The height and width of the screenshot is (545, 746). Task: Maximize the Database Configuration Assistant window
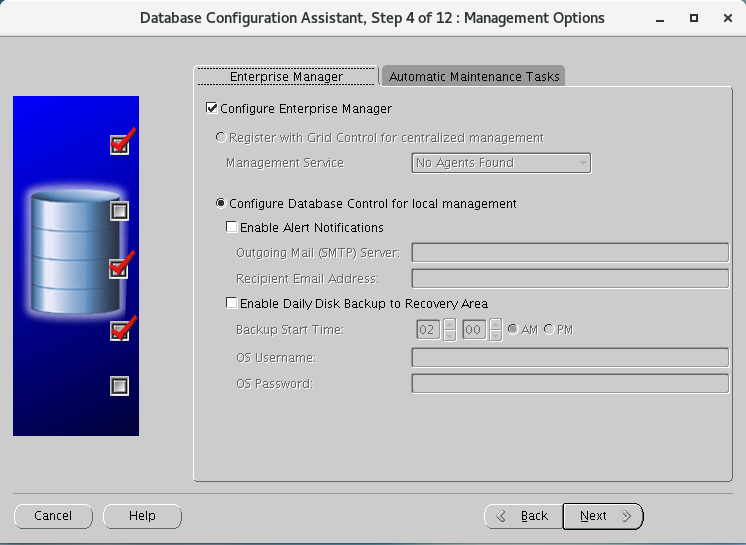[x=694, y=18]
